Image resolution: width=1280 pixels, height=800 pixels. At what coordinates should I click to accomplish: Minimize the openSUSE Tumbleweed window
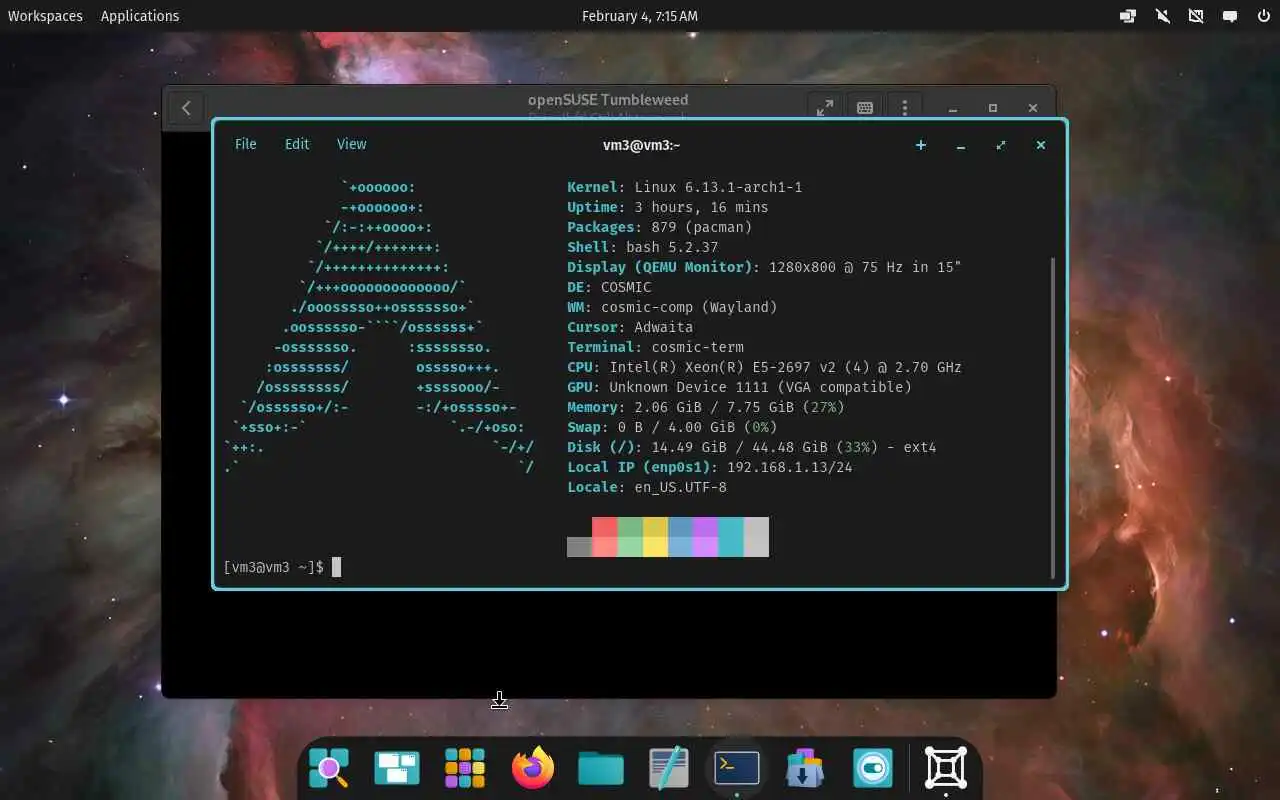pyautogui.click(x=953, y=108)
